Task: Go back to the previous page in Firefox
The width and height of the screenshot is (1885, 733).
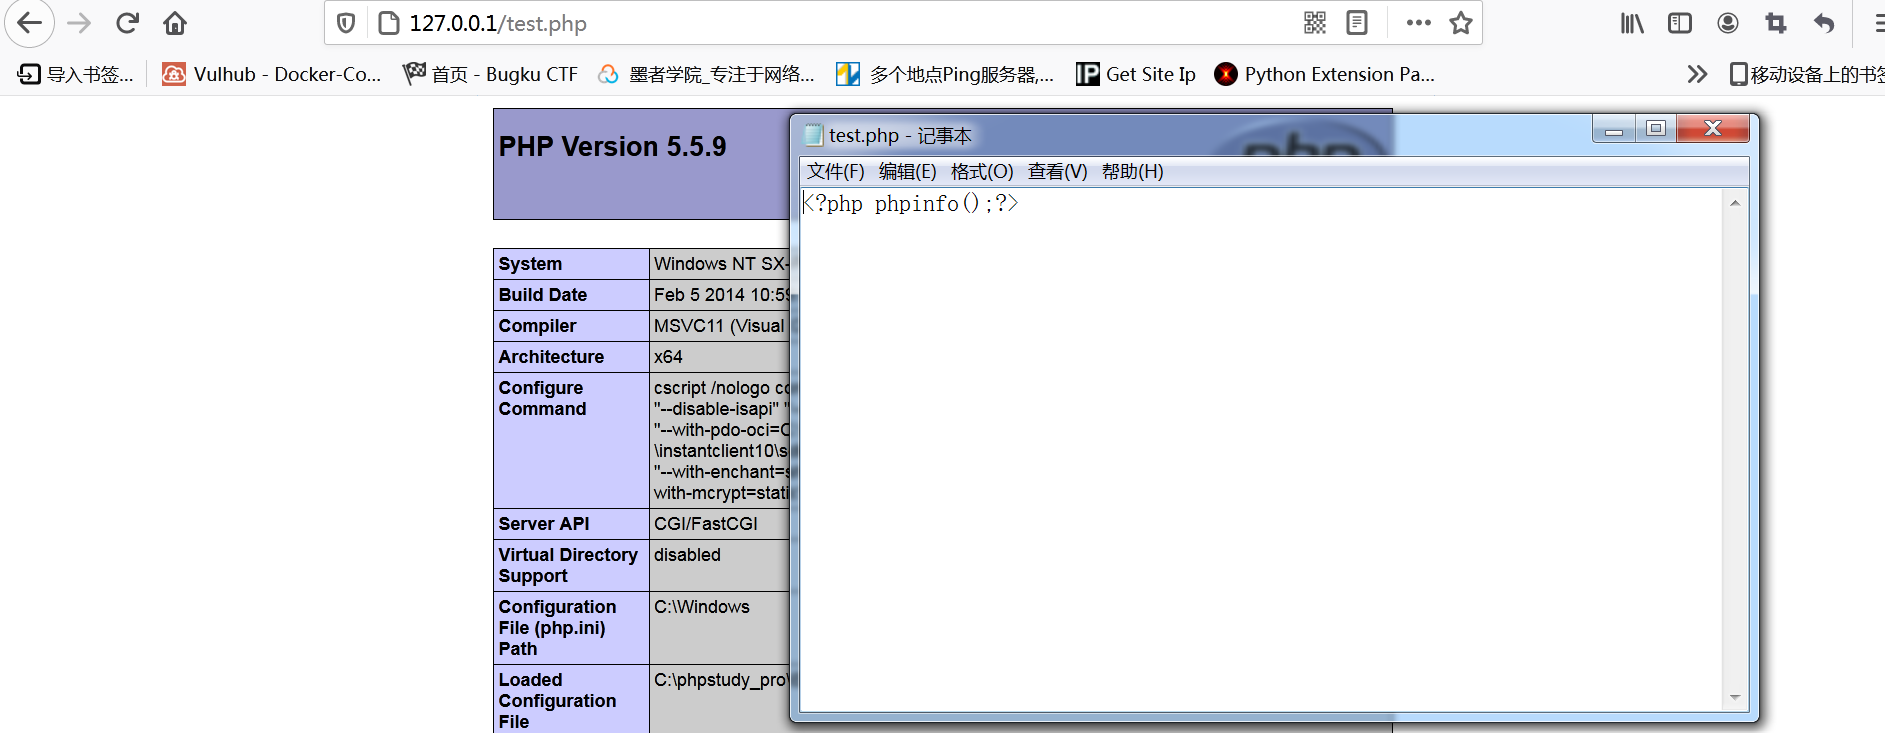Action: click(x=30, y=23)
